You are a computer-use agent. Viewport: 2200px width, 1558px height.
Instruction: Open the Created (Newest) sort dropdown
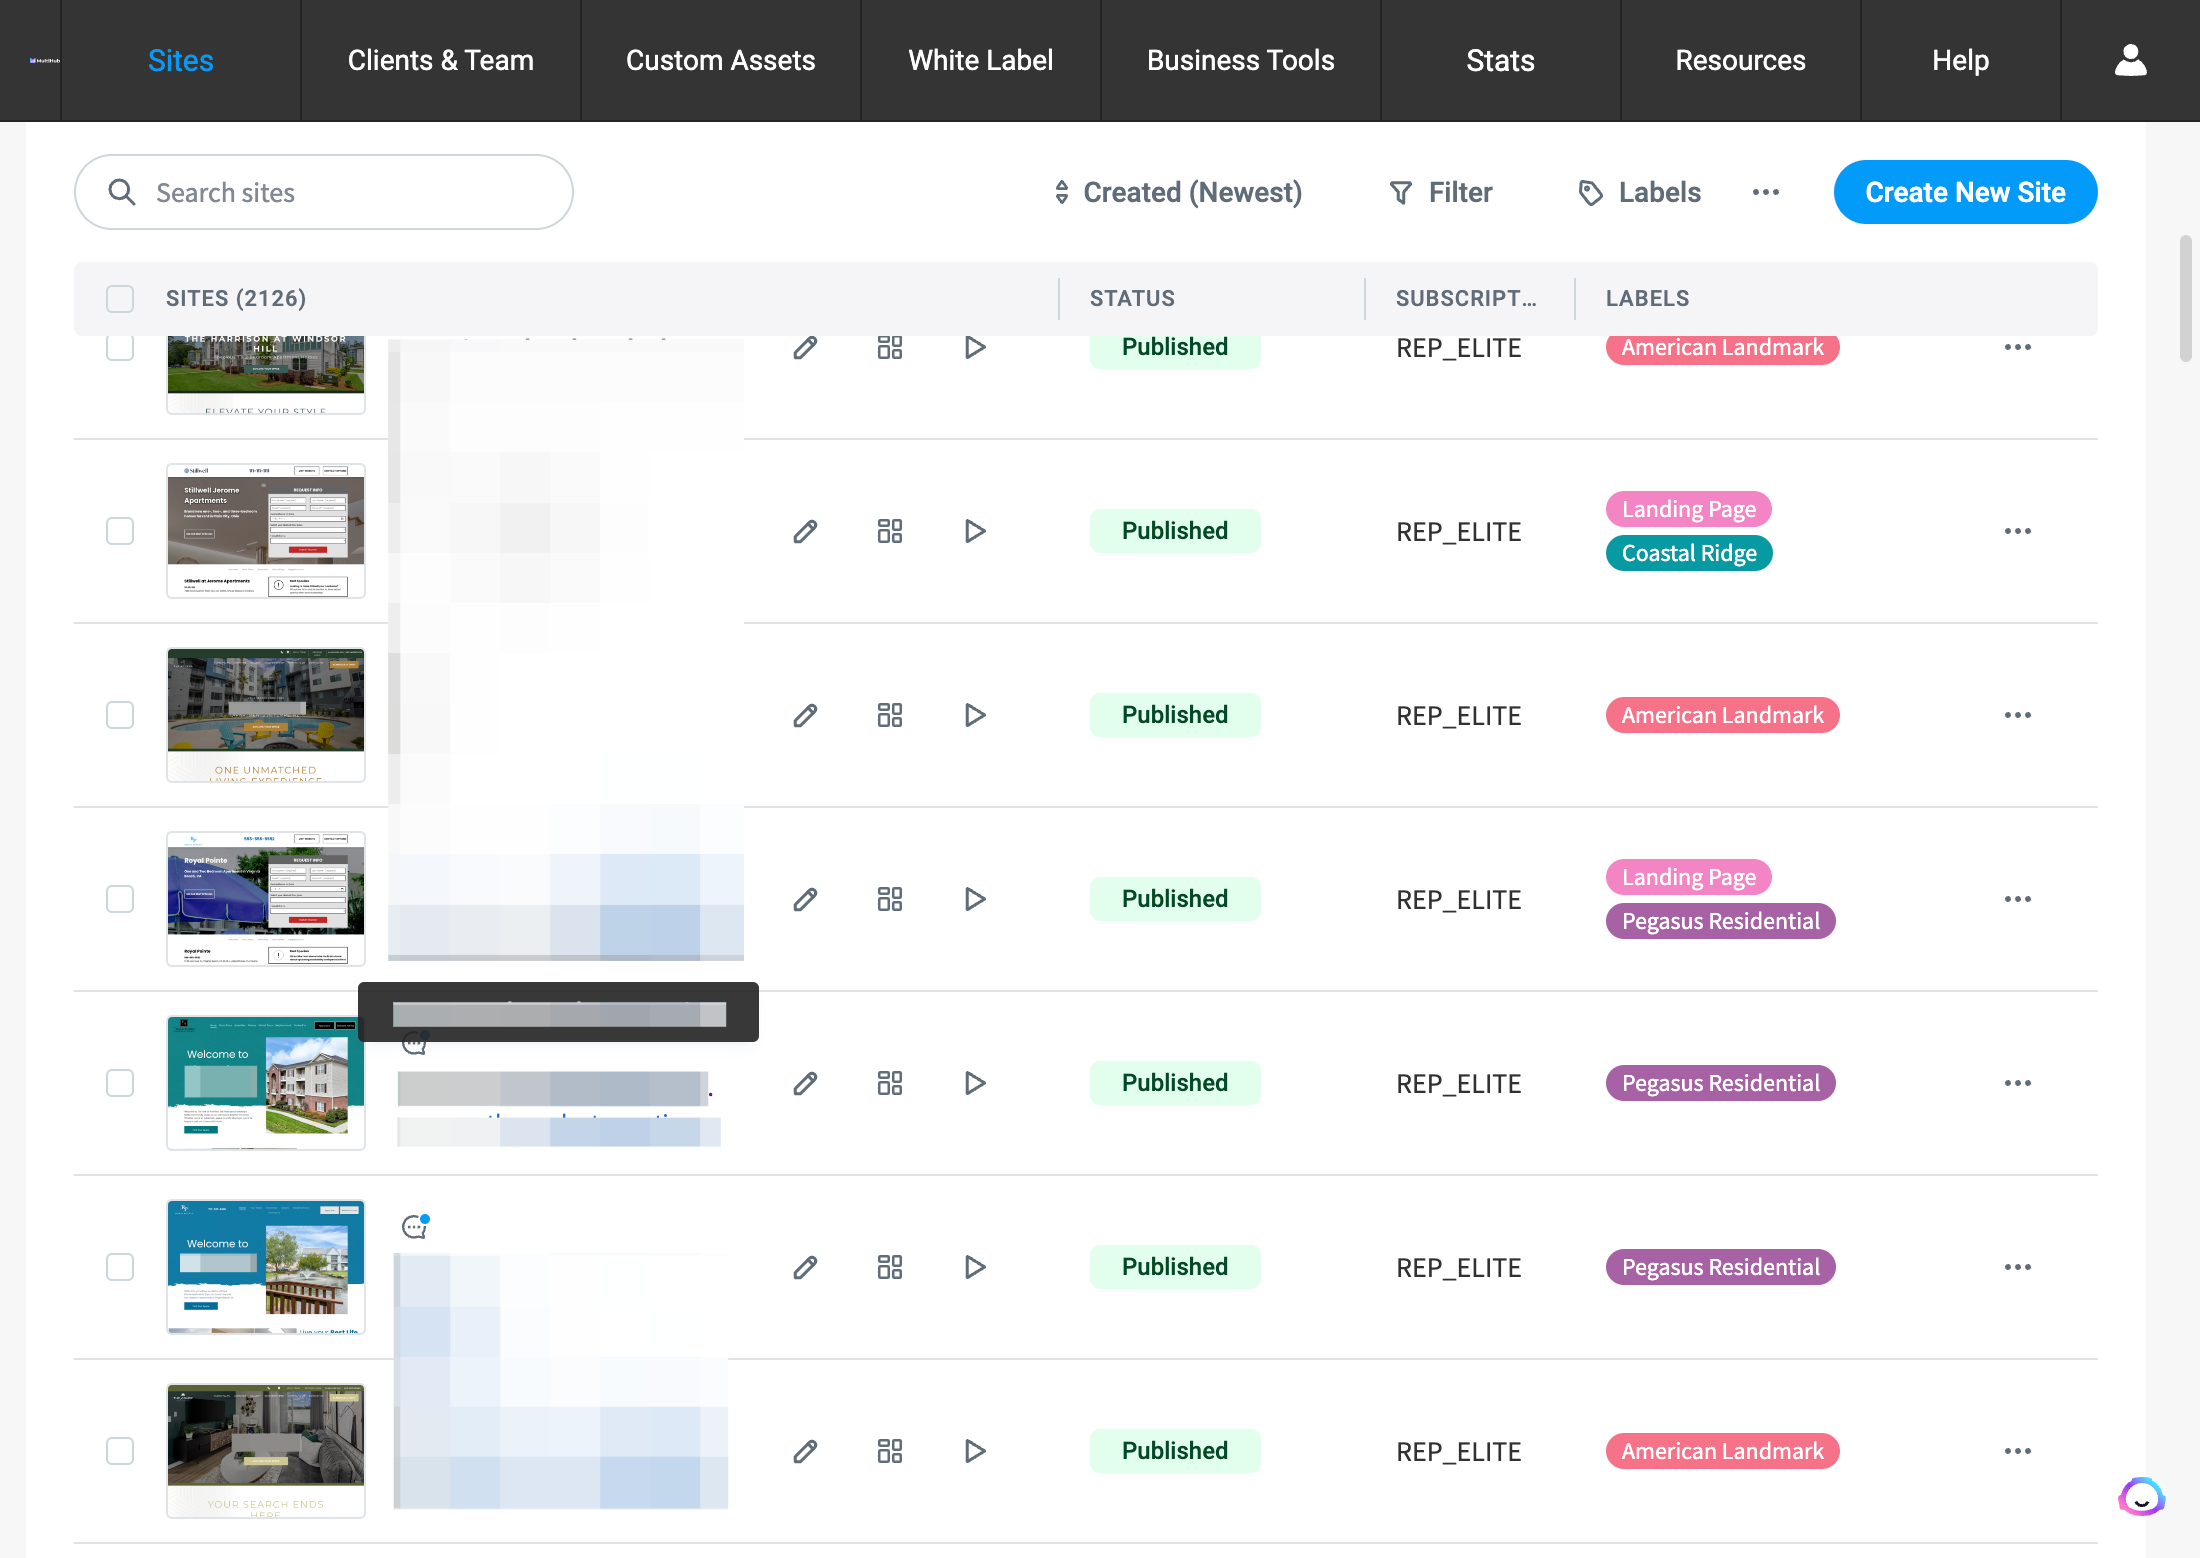tap(1177, 192)
